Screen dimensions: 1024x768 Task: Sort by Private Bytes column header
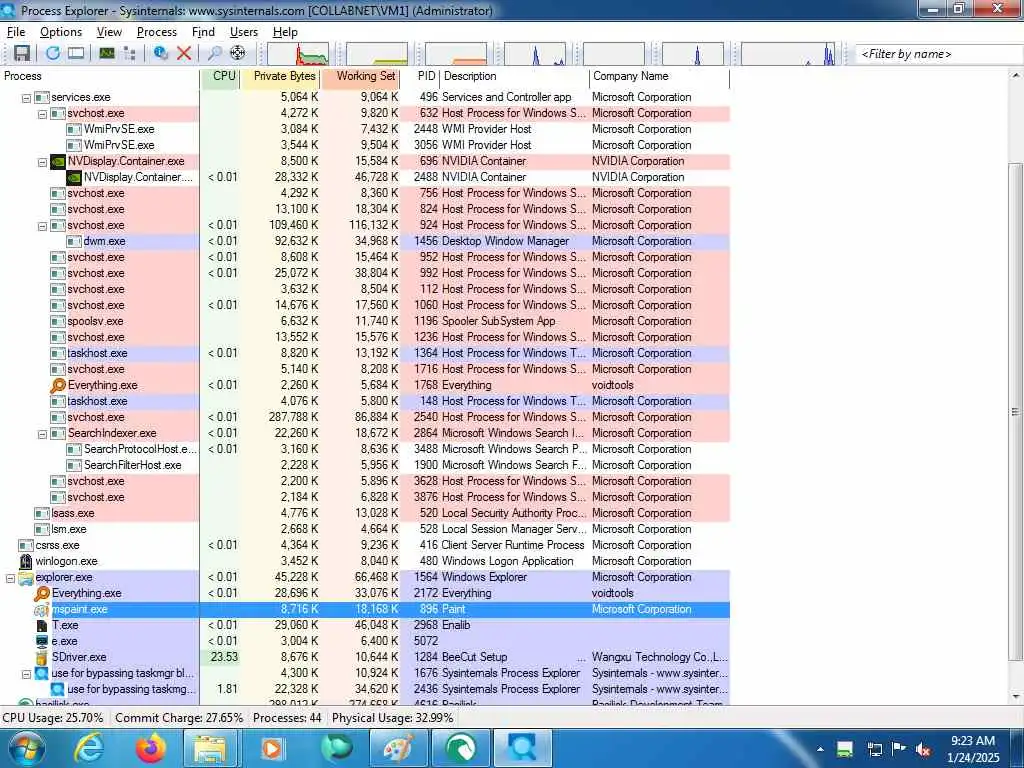coord(281,76)
